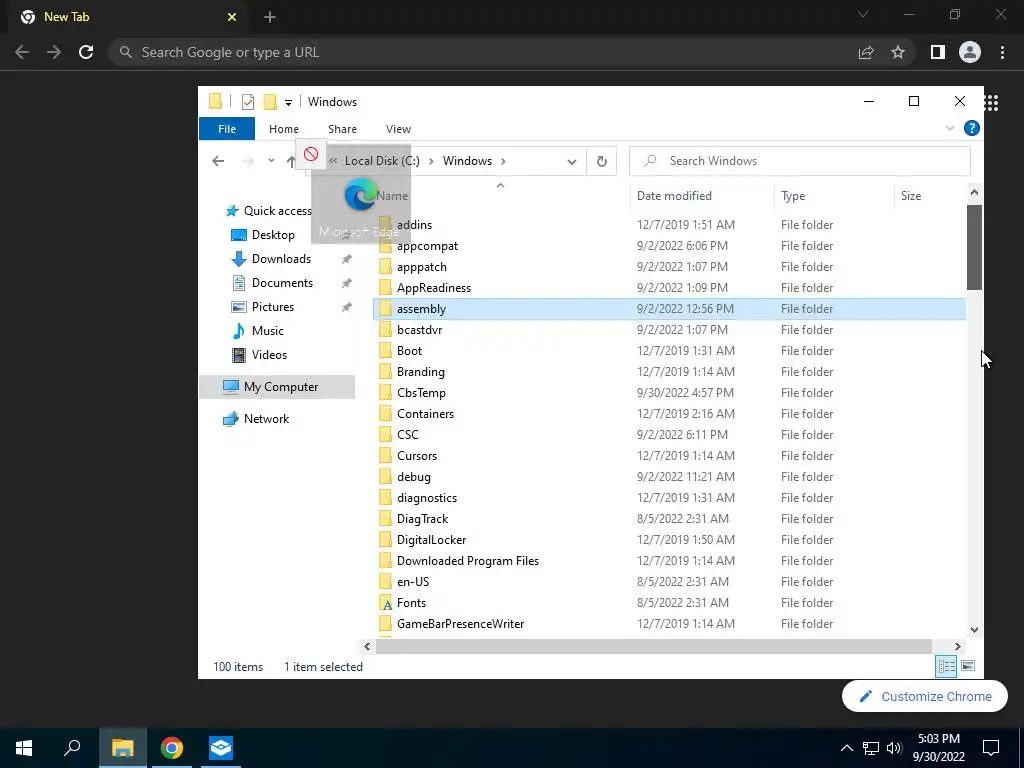This screenshot has width=1024, height=768.
Task: Click the New folder quick access icon
Action: pos(270,102)
